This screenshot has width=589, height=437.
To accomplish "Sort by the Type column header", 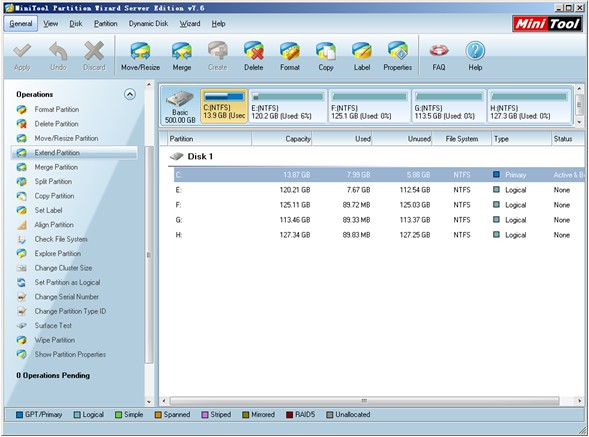I will coord(521,139).
